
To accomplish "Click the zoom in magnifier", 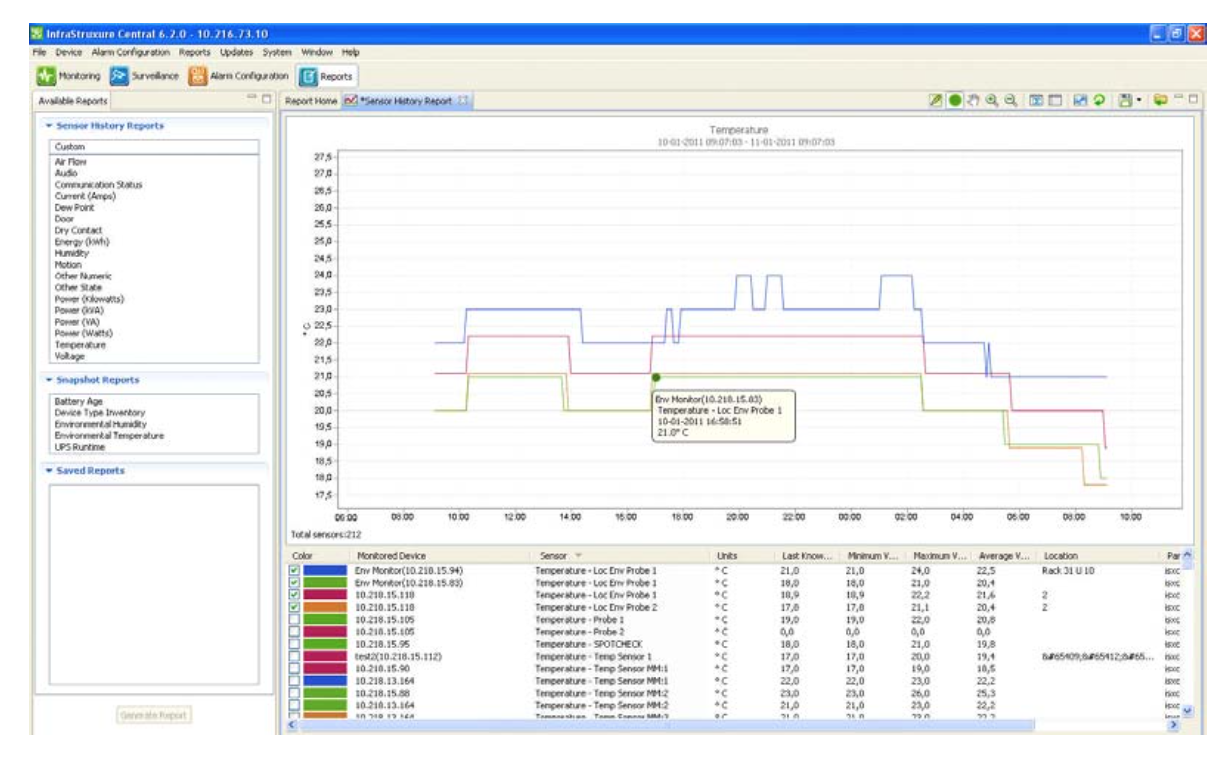I will [992, 101].
